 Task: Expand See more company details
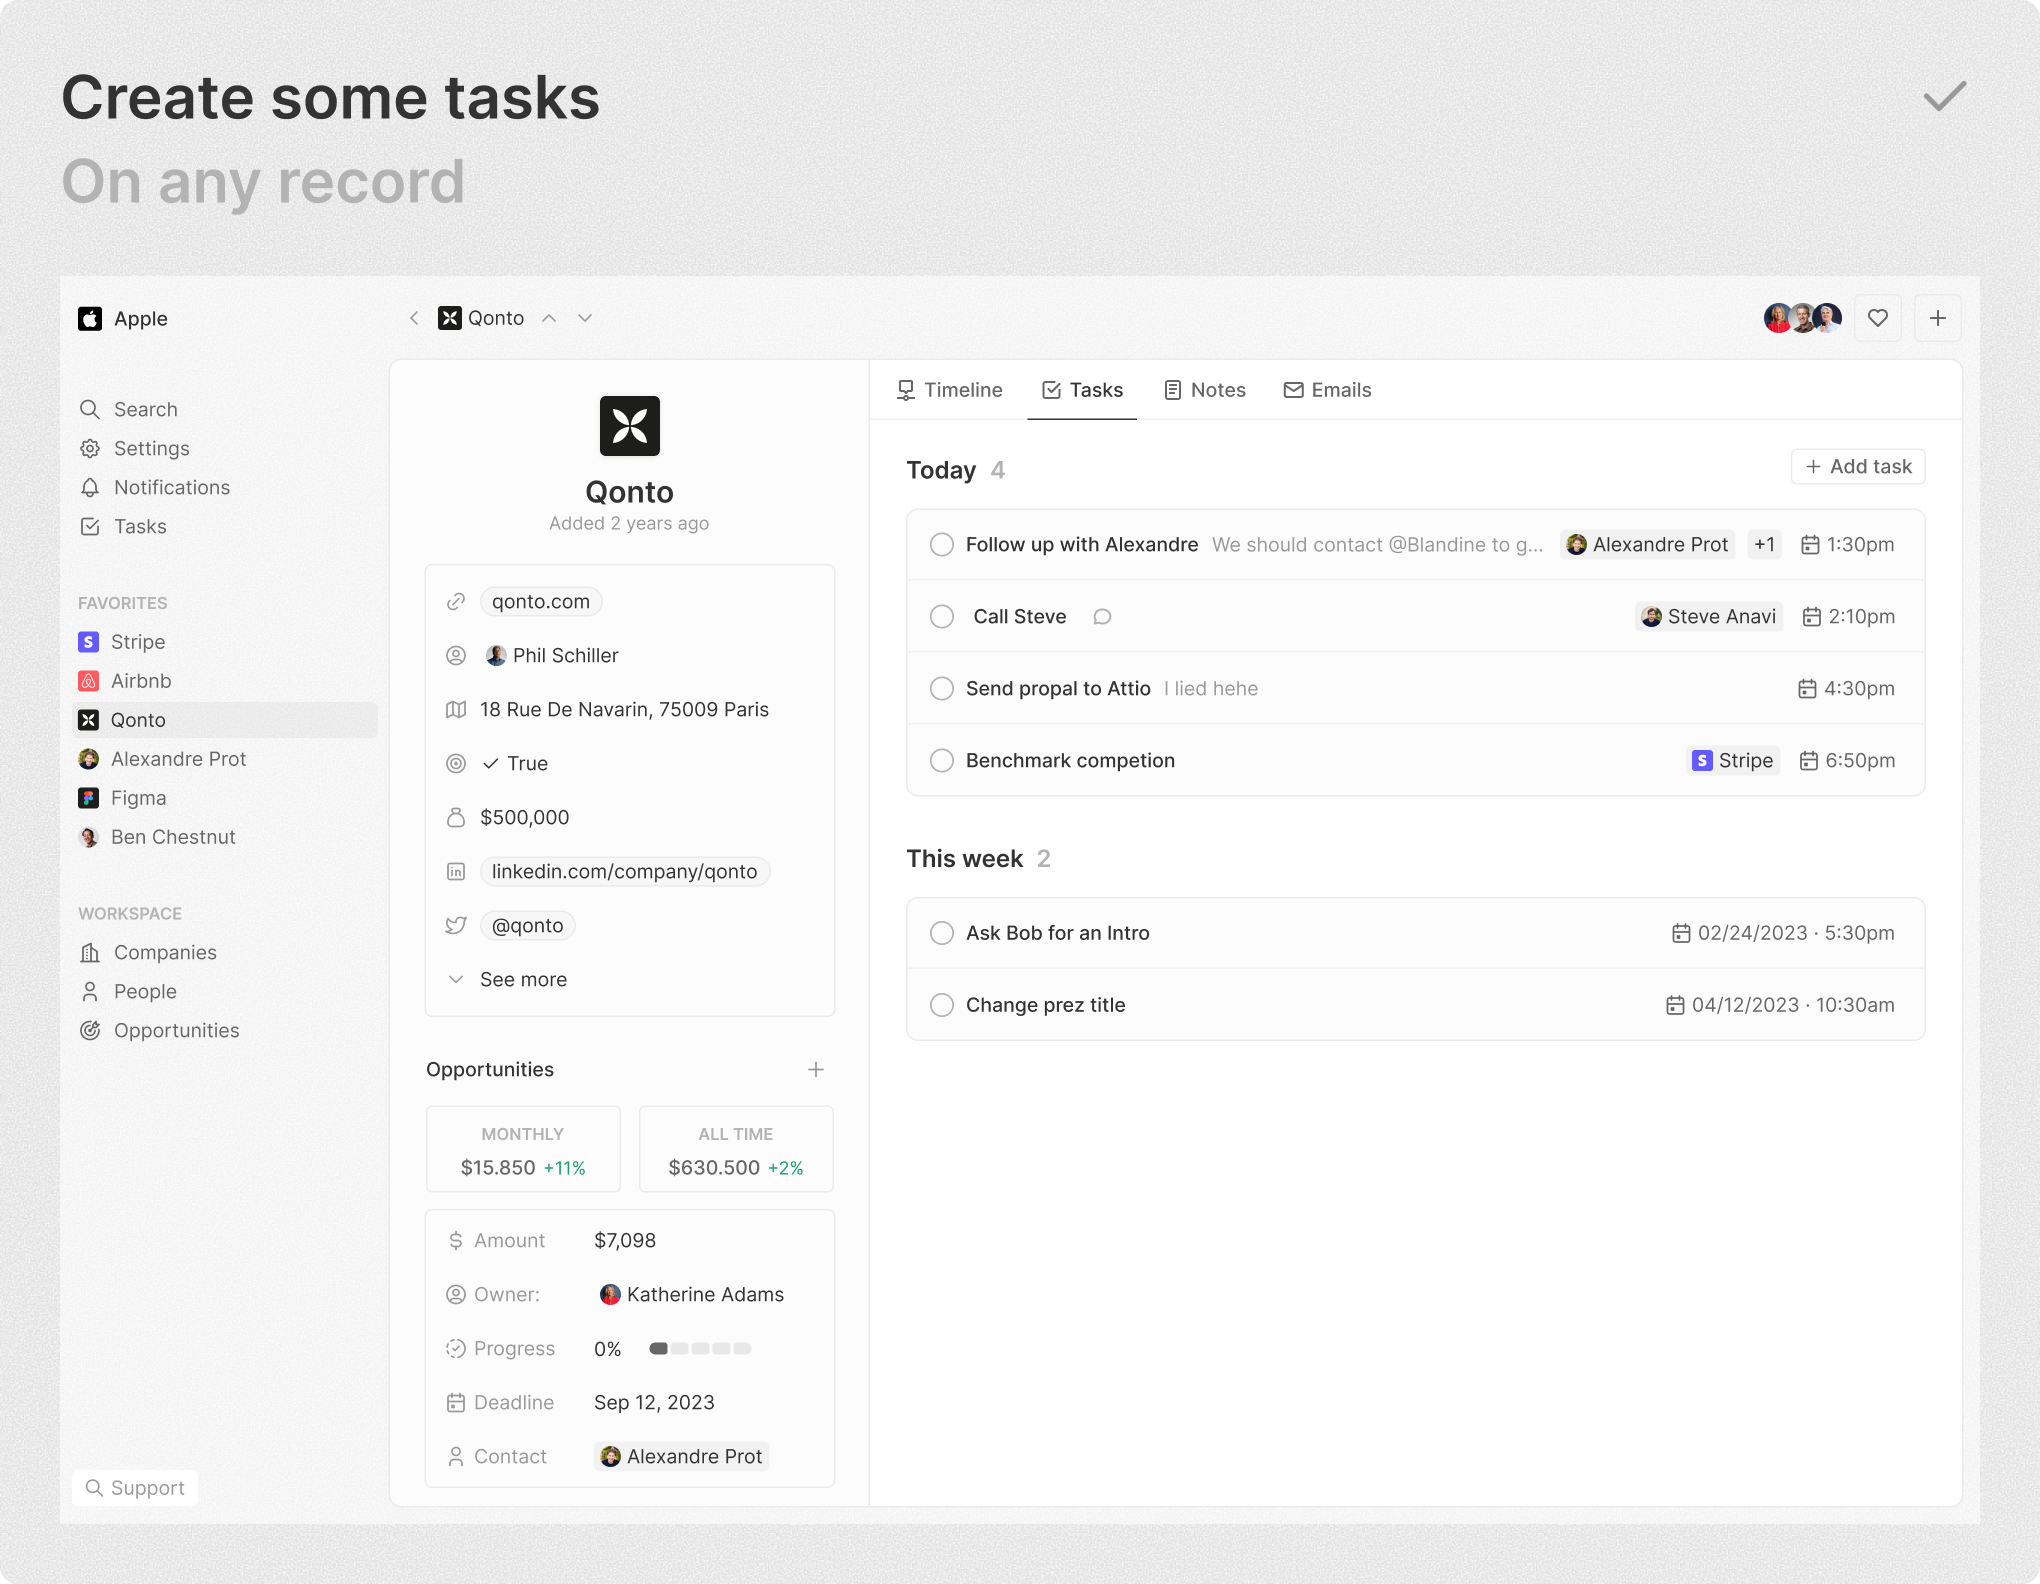522,979
